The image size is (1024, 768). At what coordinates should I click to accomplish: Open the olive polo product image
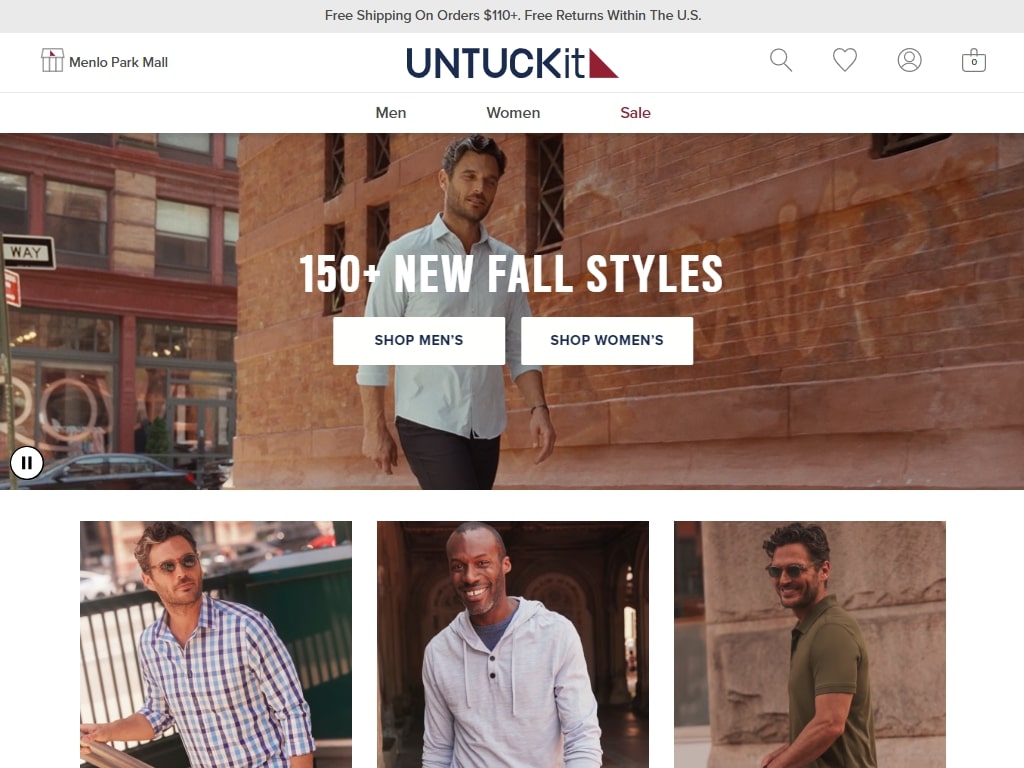810,645
